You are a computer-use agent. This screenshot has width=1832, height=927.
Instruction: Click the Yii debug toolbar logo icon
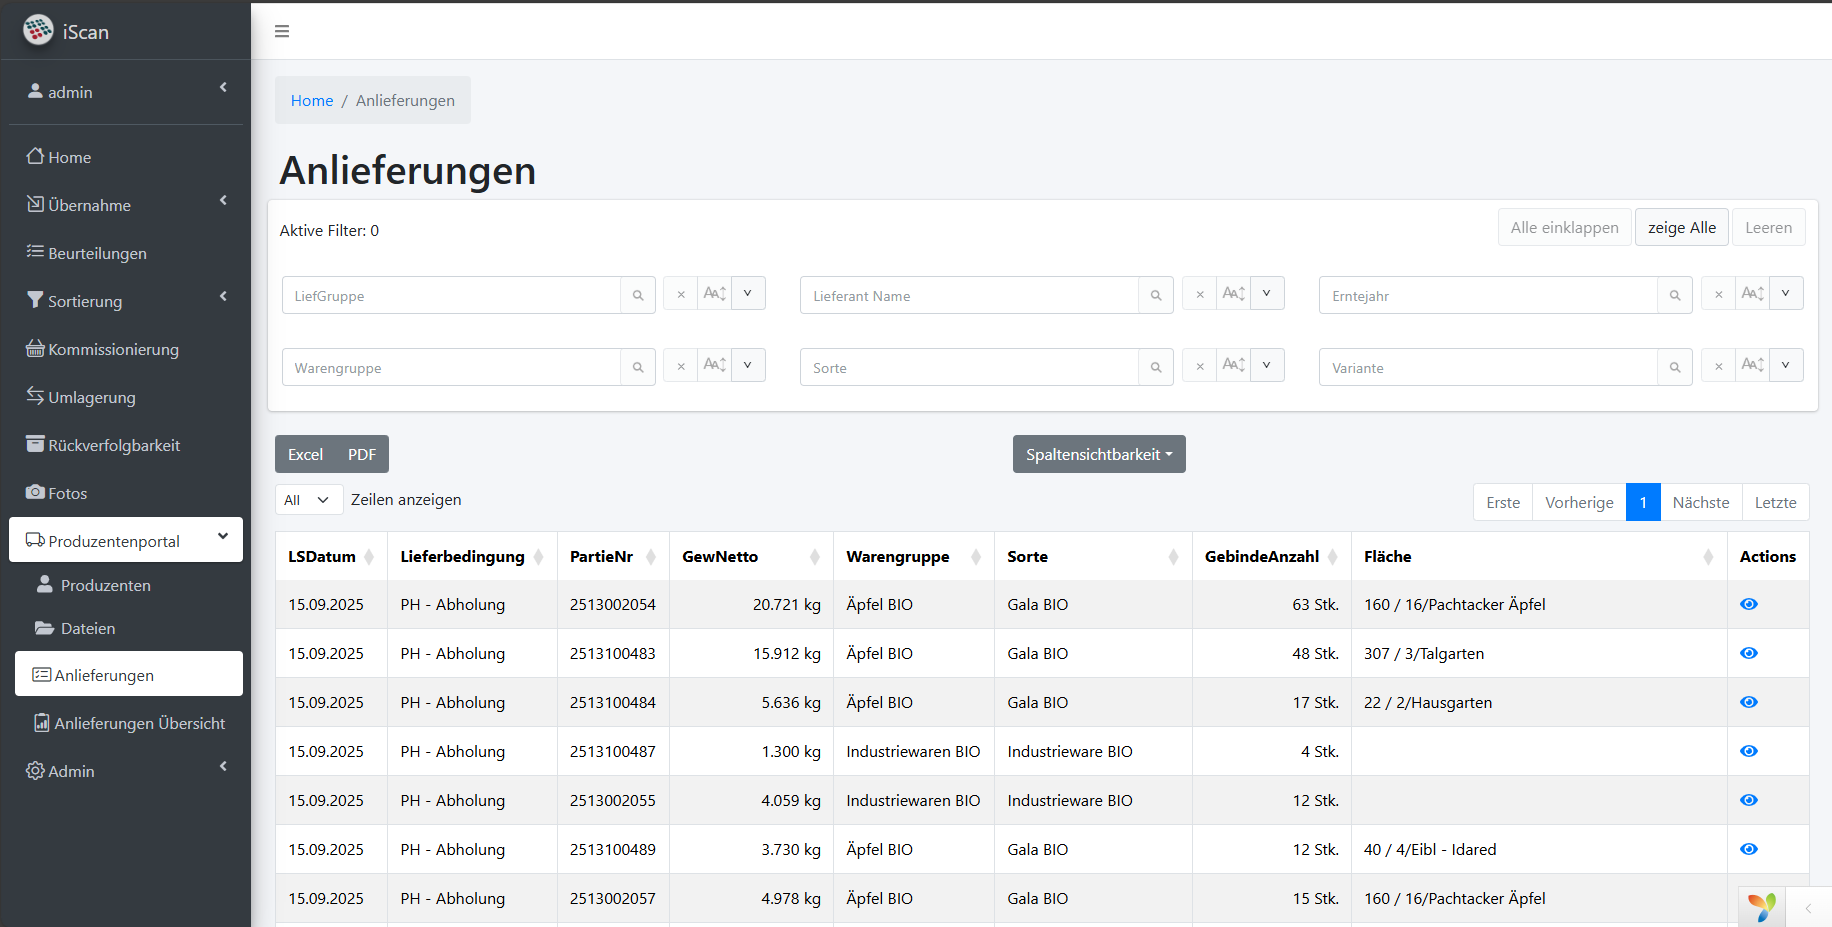tap(1761, 907)
